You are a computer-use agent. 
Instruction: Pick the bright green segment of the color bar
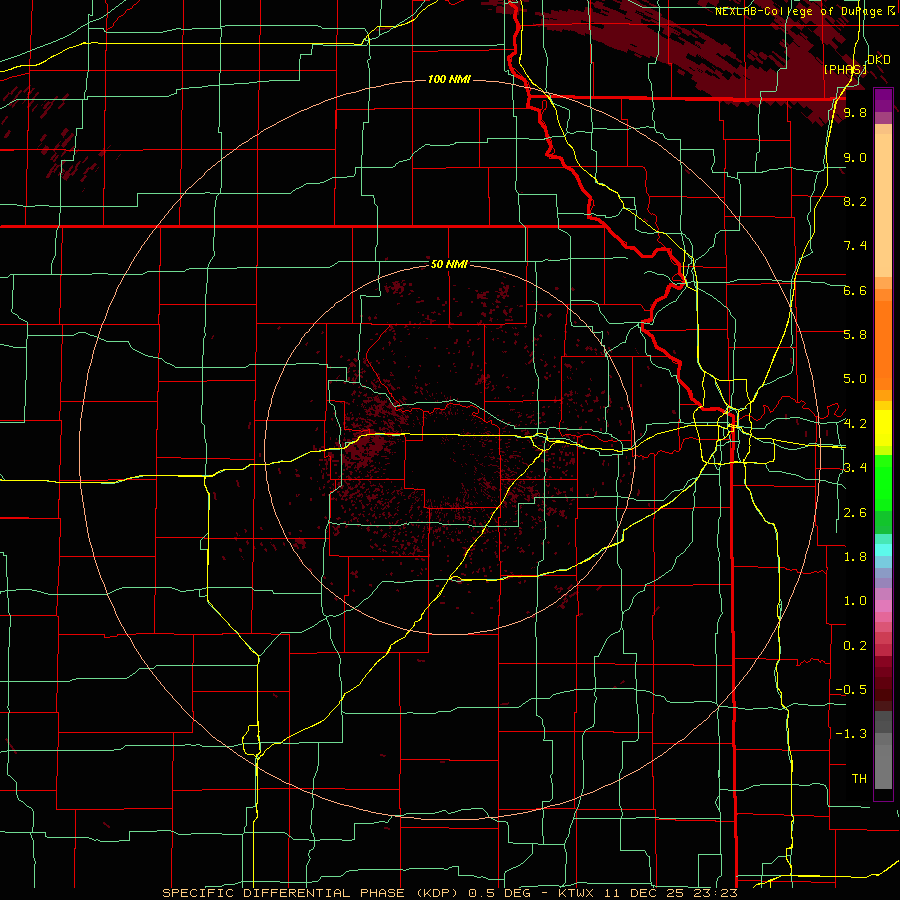coord(883,483)
